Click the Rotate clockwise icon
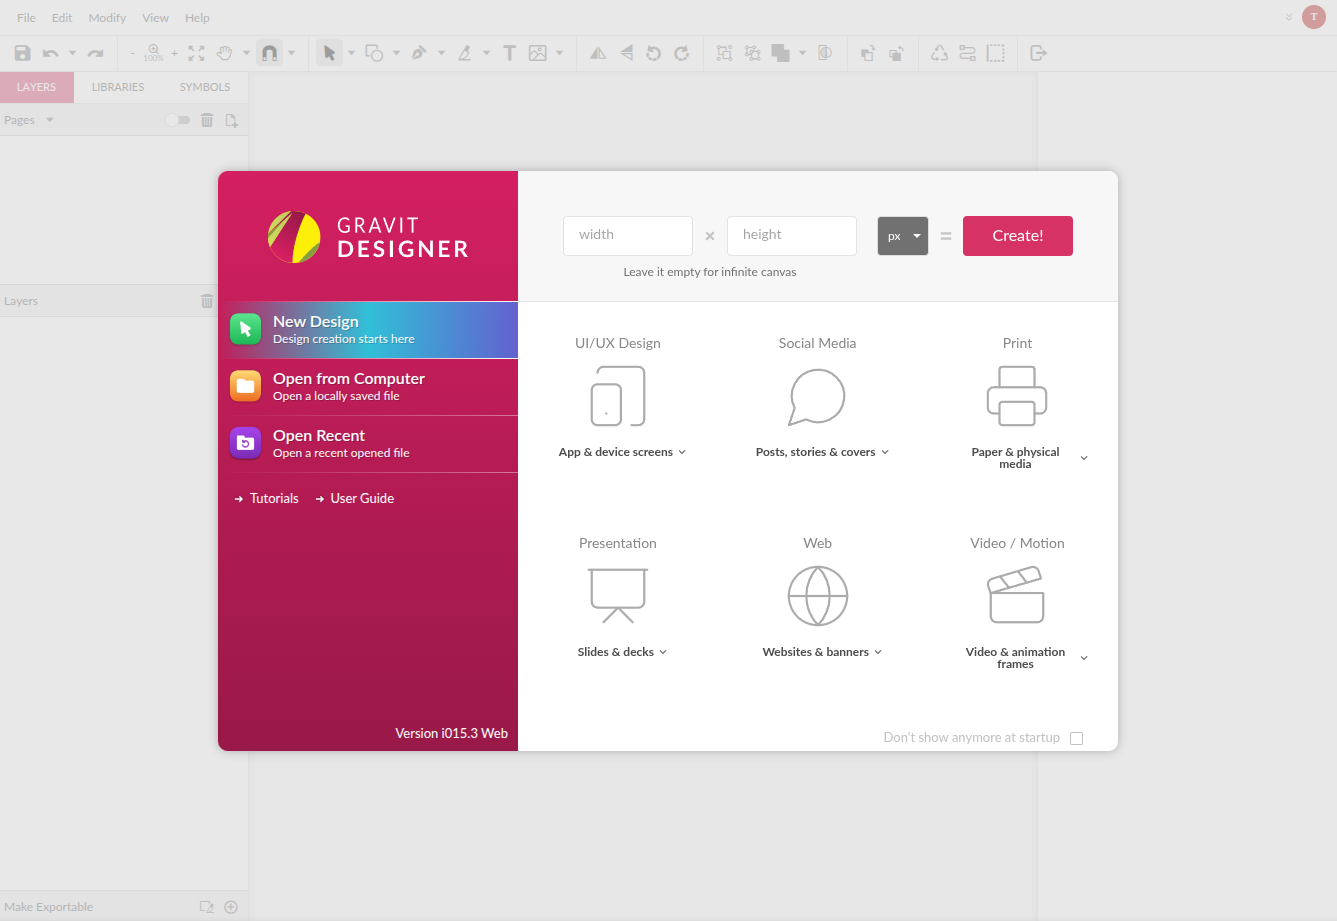 click(x=682, y=53)
